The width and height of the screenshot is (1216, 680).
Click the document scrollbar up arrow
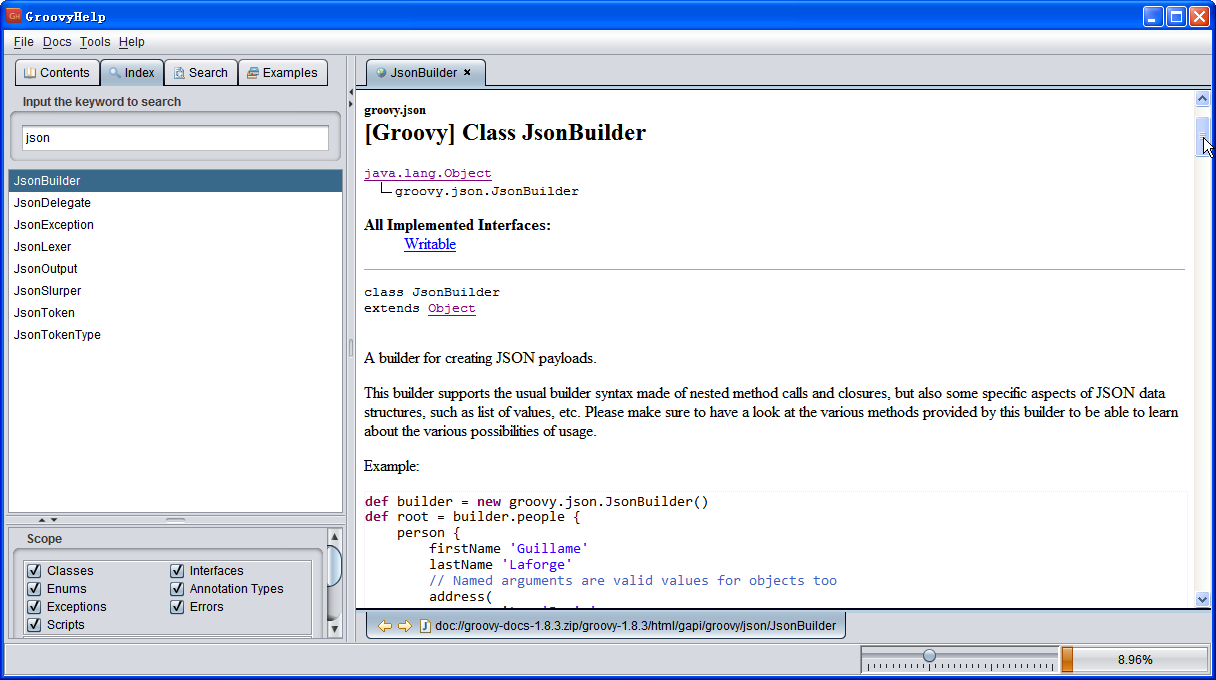click(1203, 99)
